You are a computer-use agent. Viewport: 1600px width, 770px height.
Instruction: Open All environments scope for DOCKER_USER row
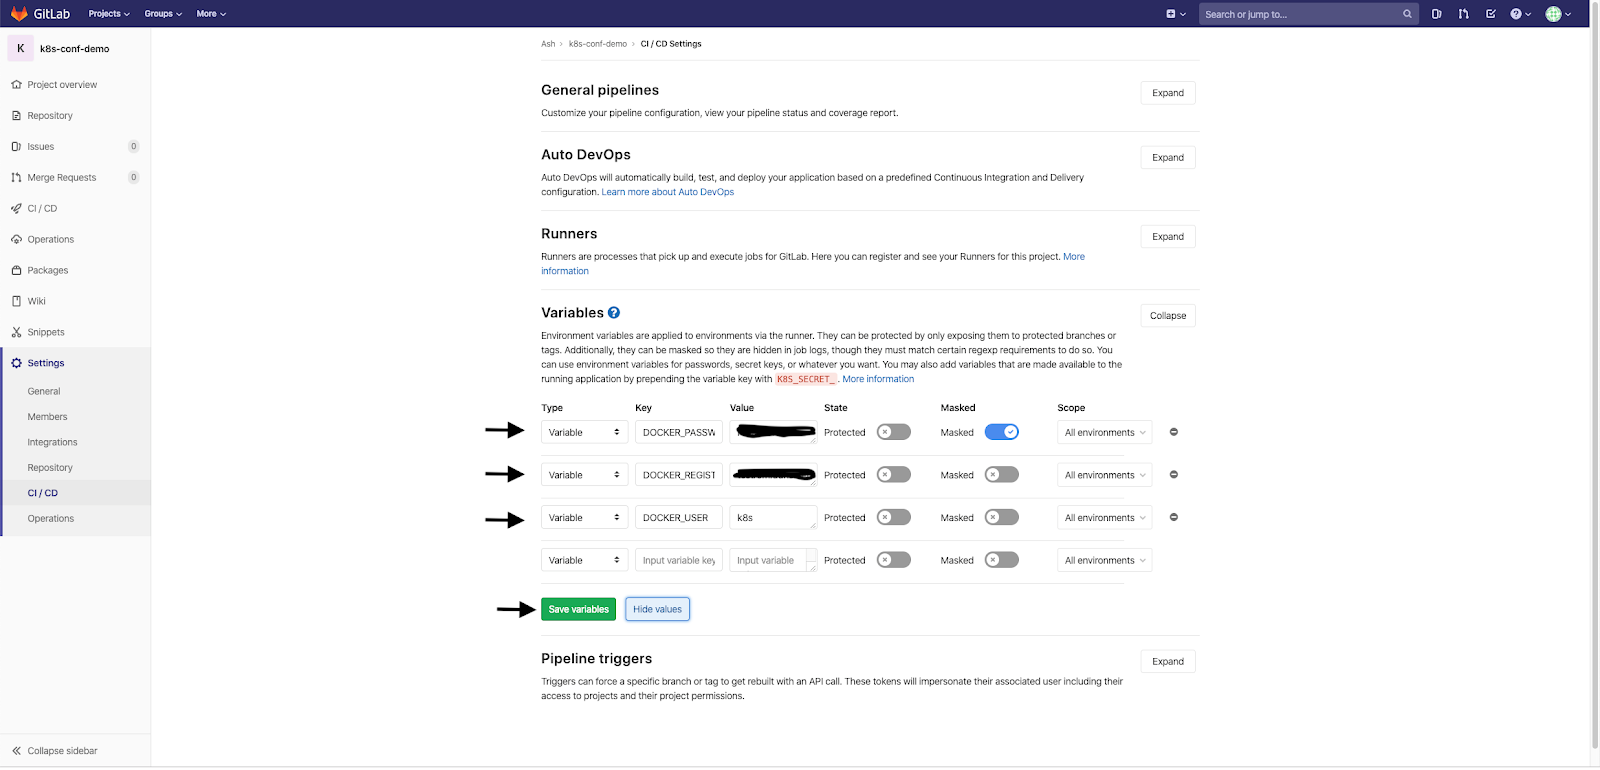pyautogui.click(x=1104, y=517)
